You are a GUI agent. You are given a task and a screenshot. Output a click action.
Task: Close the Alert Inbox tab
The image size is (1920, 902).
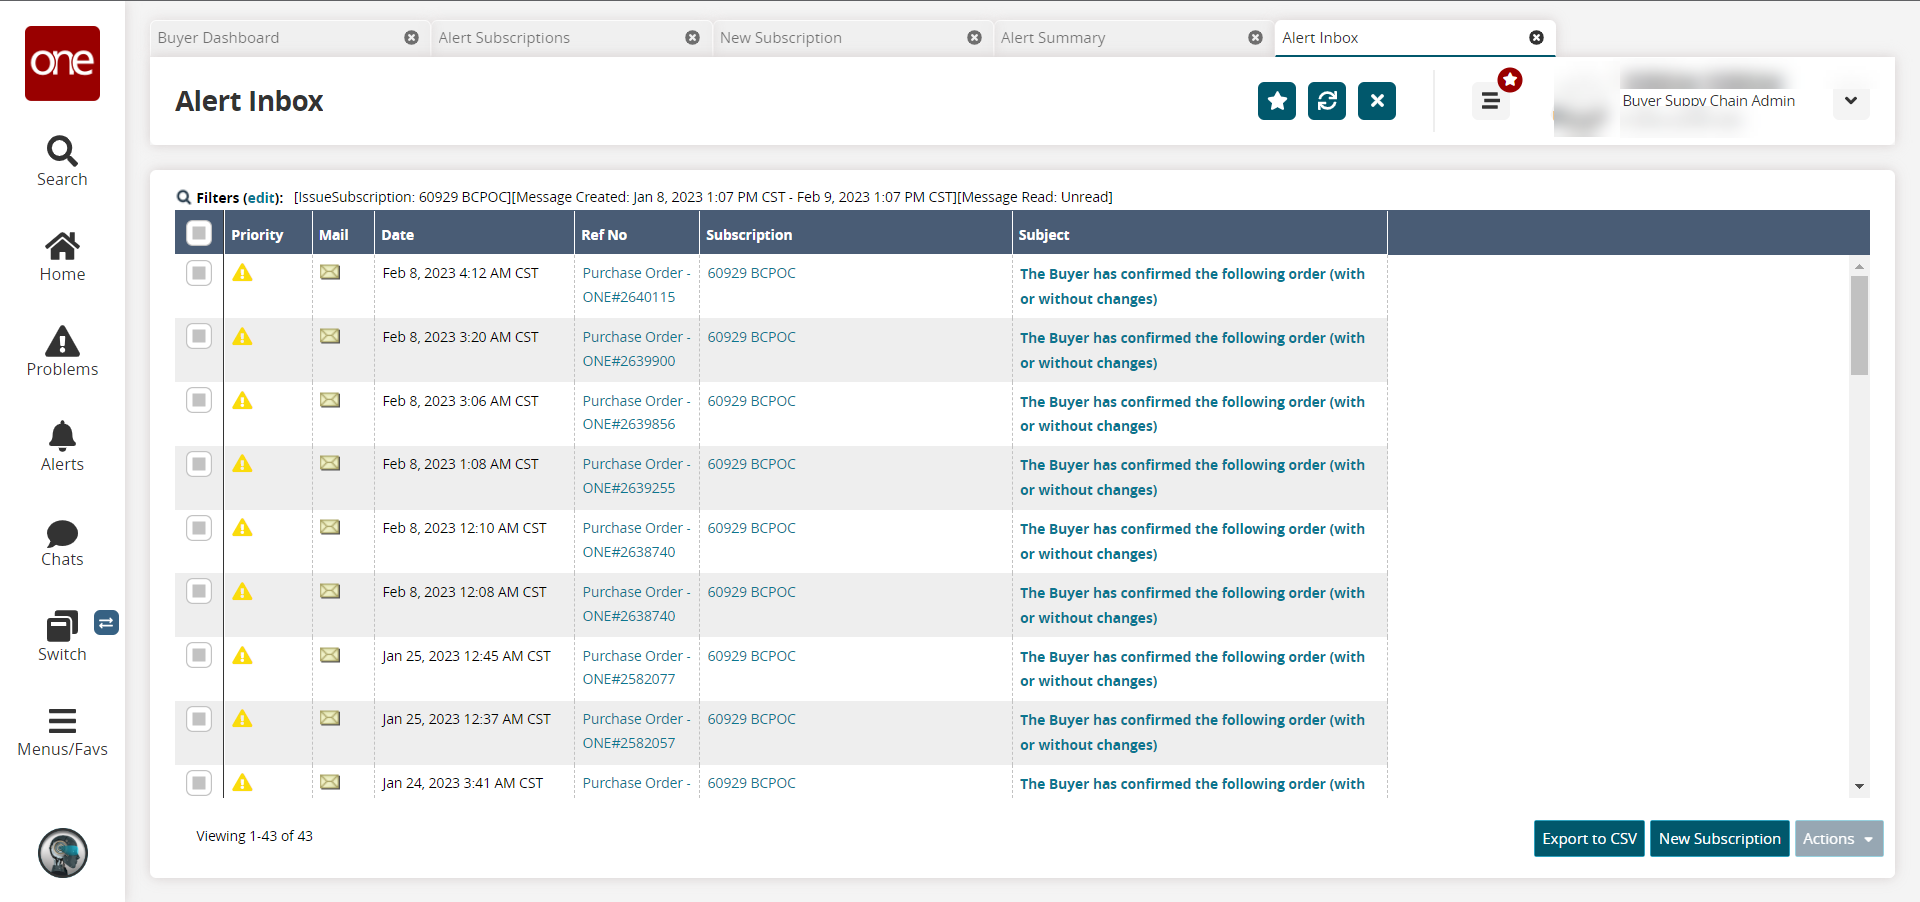coord(1536,38)
